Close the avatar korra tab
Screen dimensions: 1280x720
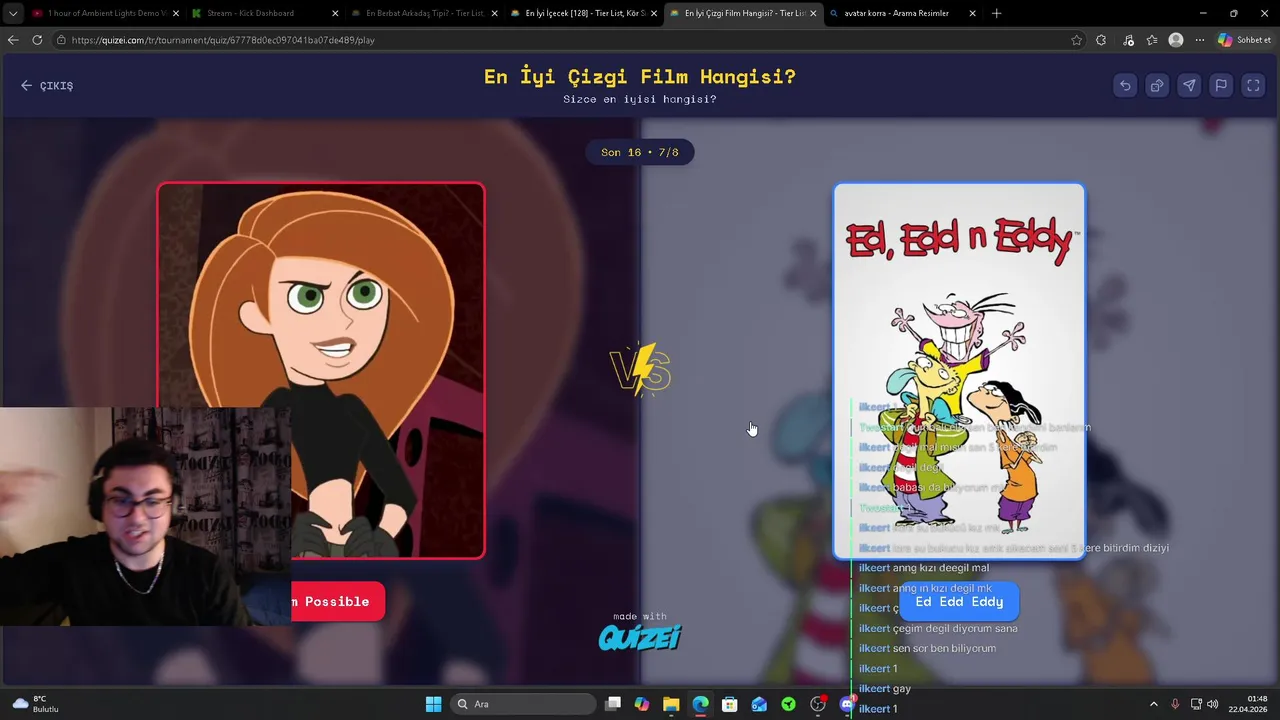pyautogui.click(x=972, y=13)
